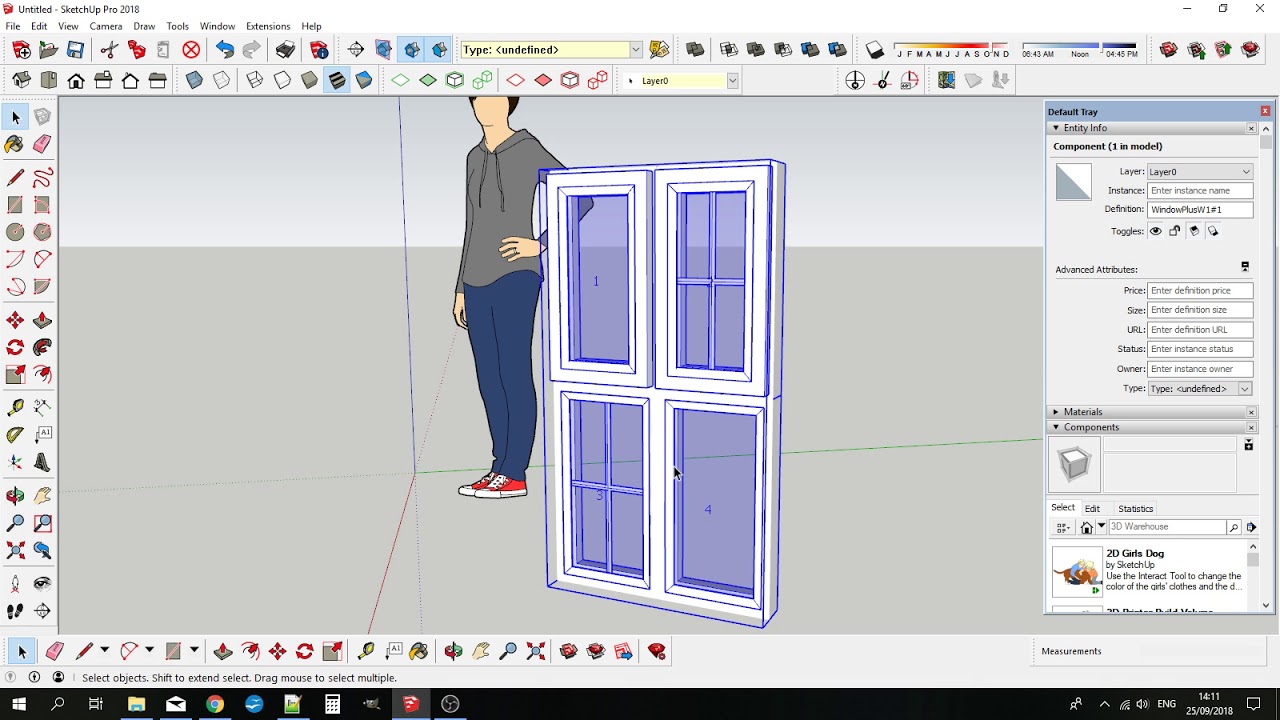Select the Dimension tool in left toolbar
Image resolution: width=1280 pixels, height=720 pixels.
click(x=42, y=408)
